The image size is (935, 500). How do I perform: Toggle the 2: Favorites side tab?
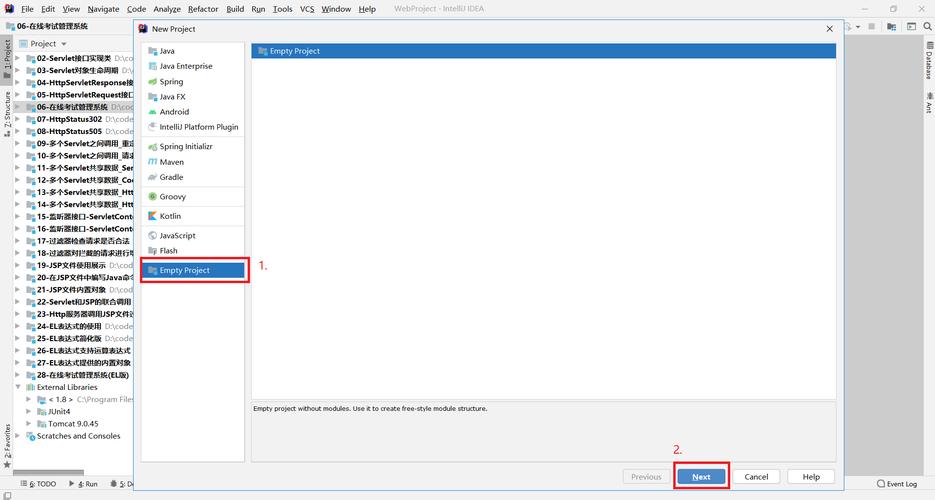[x=7, y=446]
